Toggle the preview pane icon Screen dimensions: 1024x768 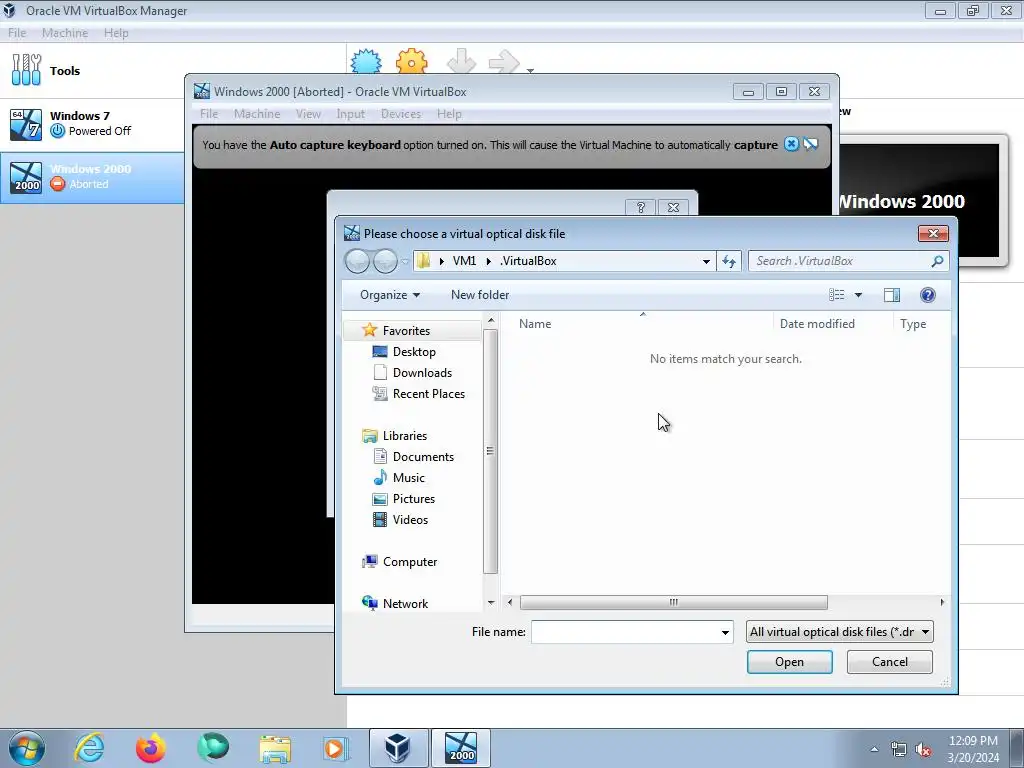[x=891, y=295]
